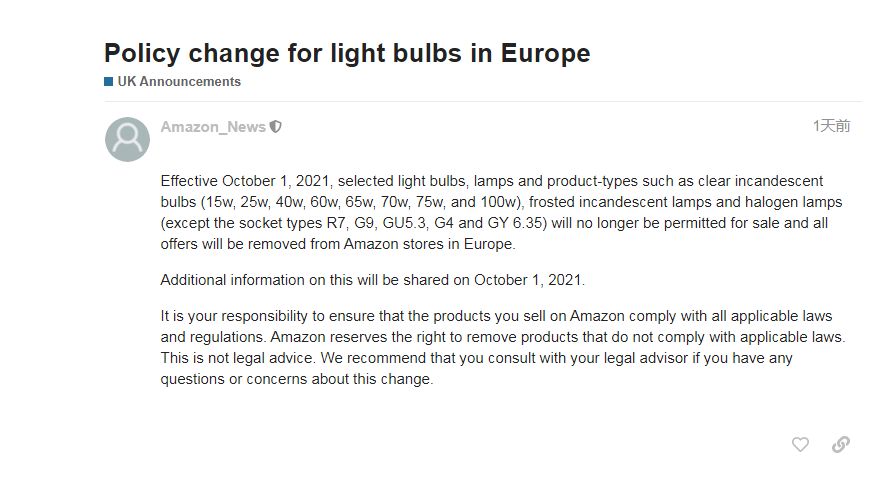Click the sentence "This is not legal advice"
Screen dimensions: 891x488
pos(236,358)
